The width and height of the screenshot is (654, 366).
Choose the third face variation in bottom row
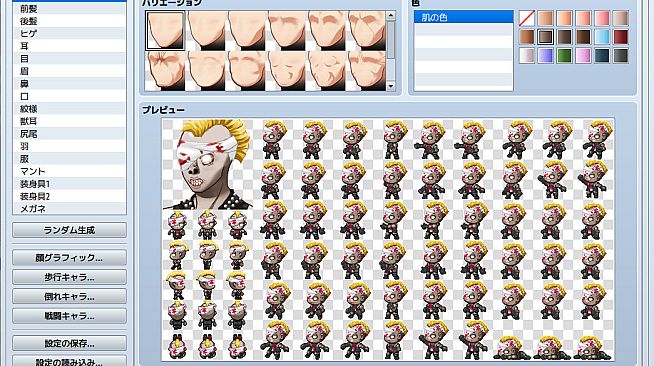pos(246,71)
